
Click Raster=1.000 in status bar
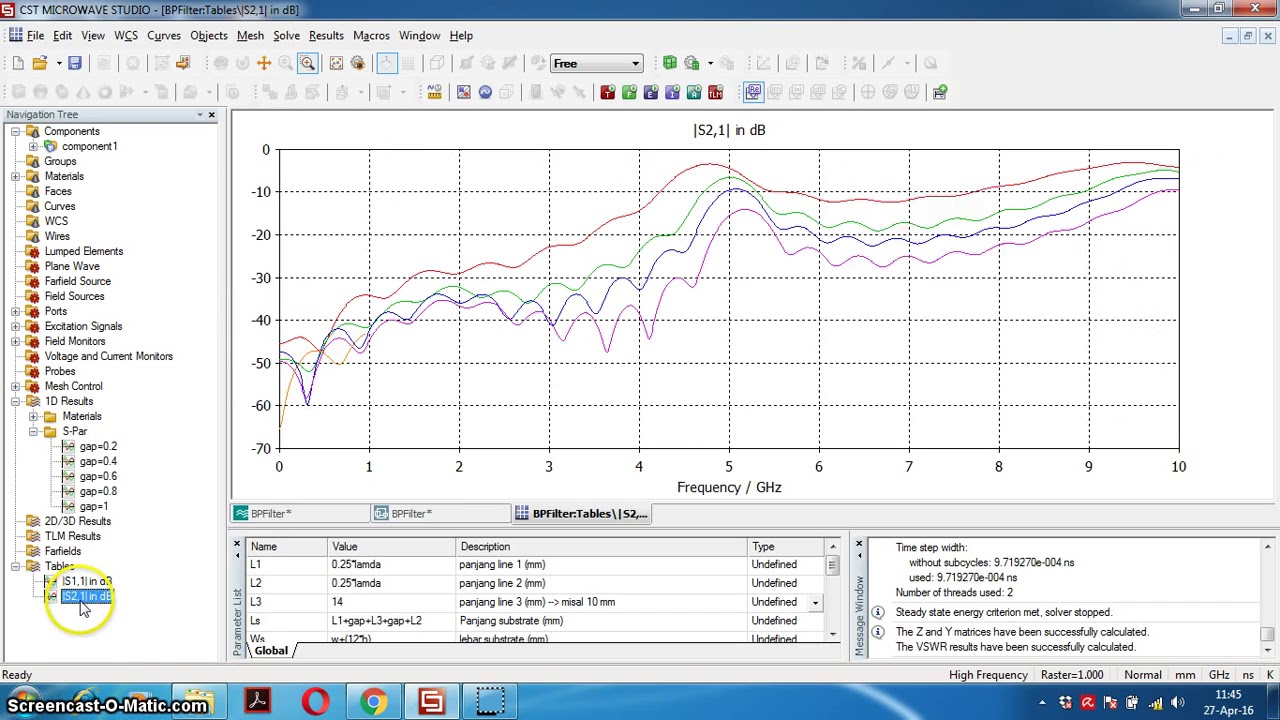pyautogui.click(x=1073, y=675)
